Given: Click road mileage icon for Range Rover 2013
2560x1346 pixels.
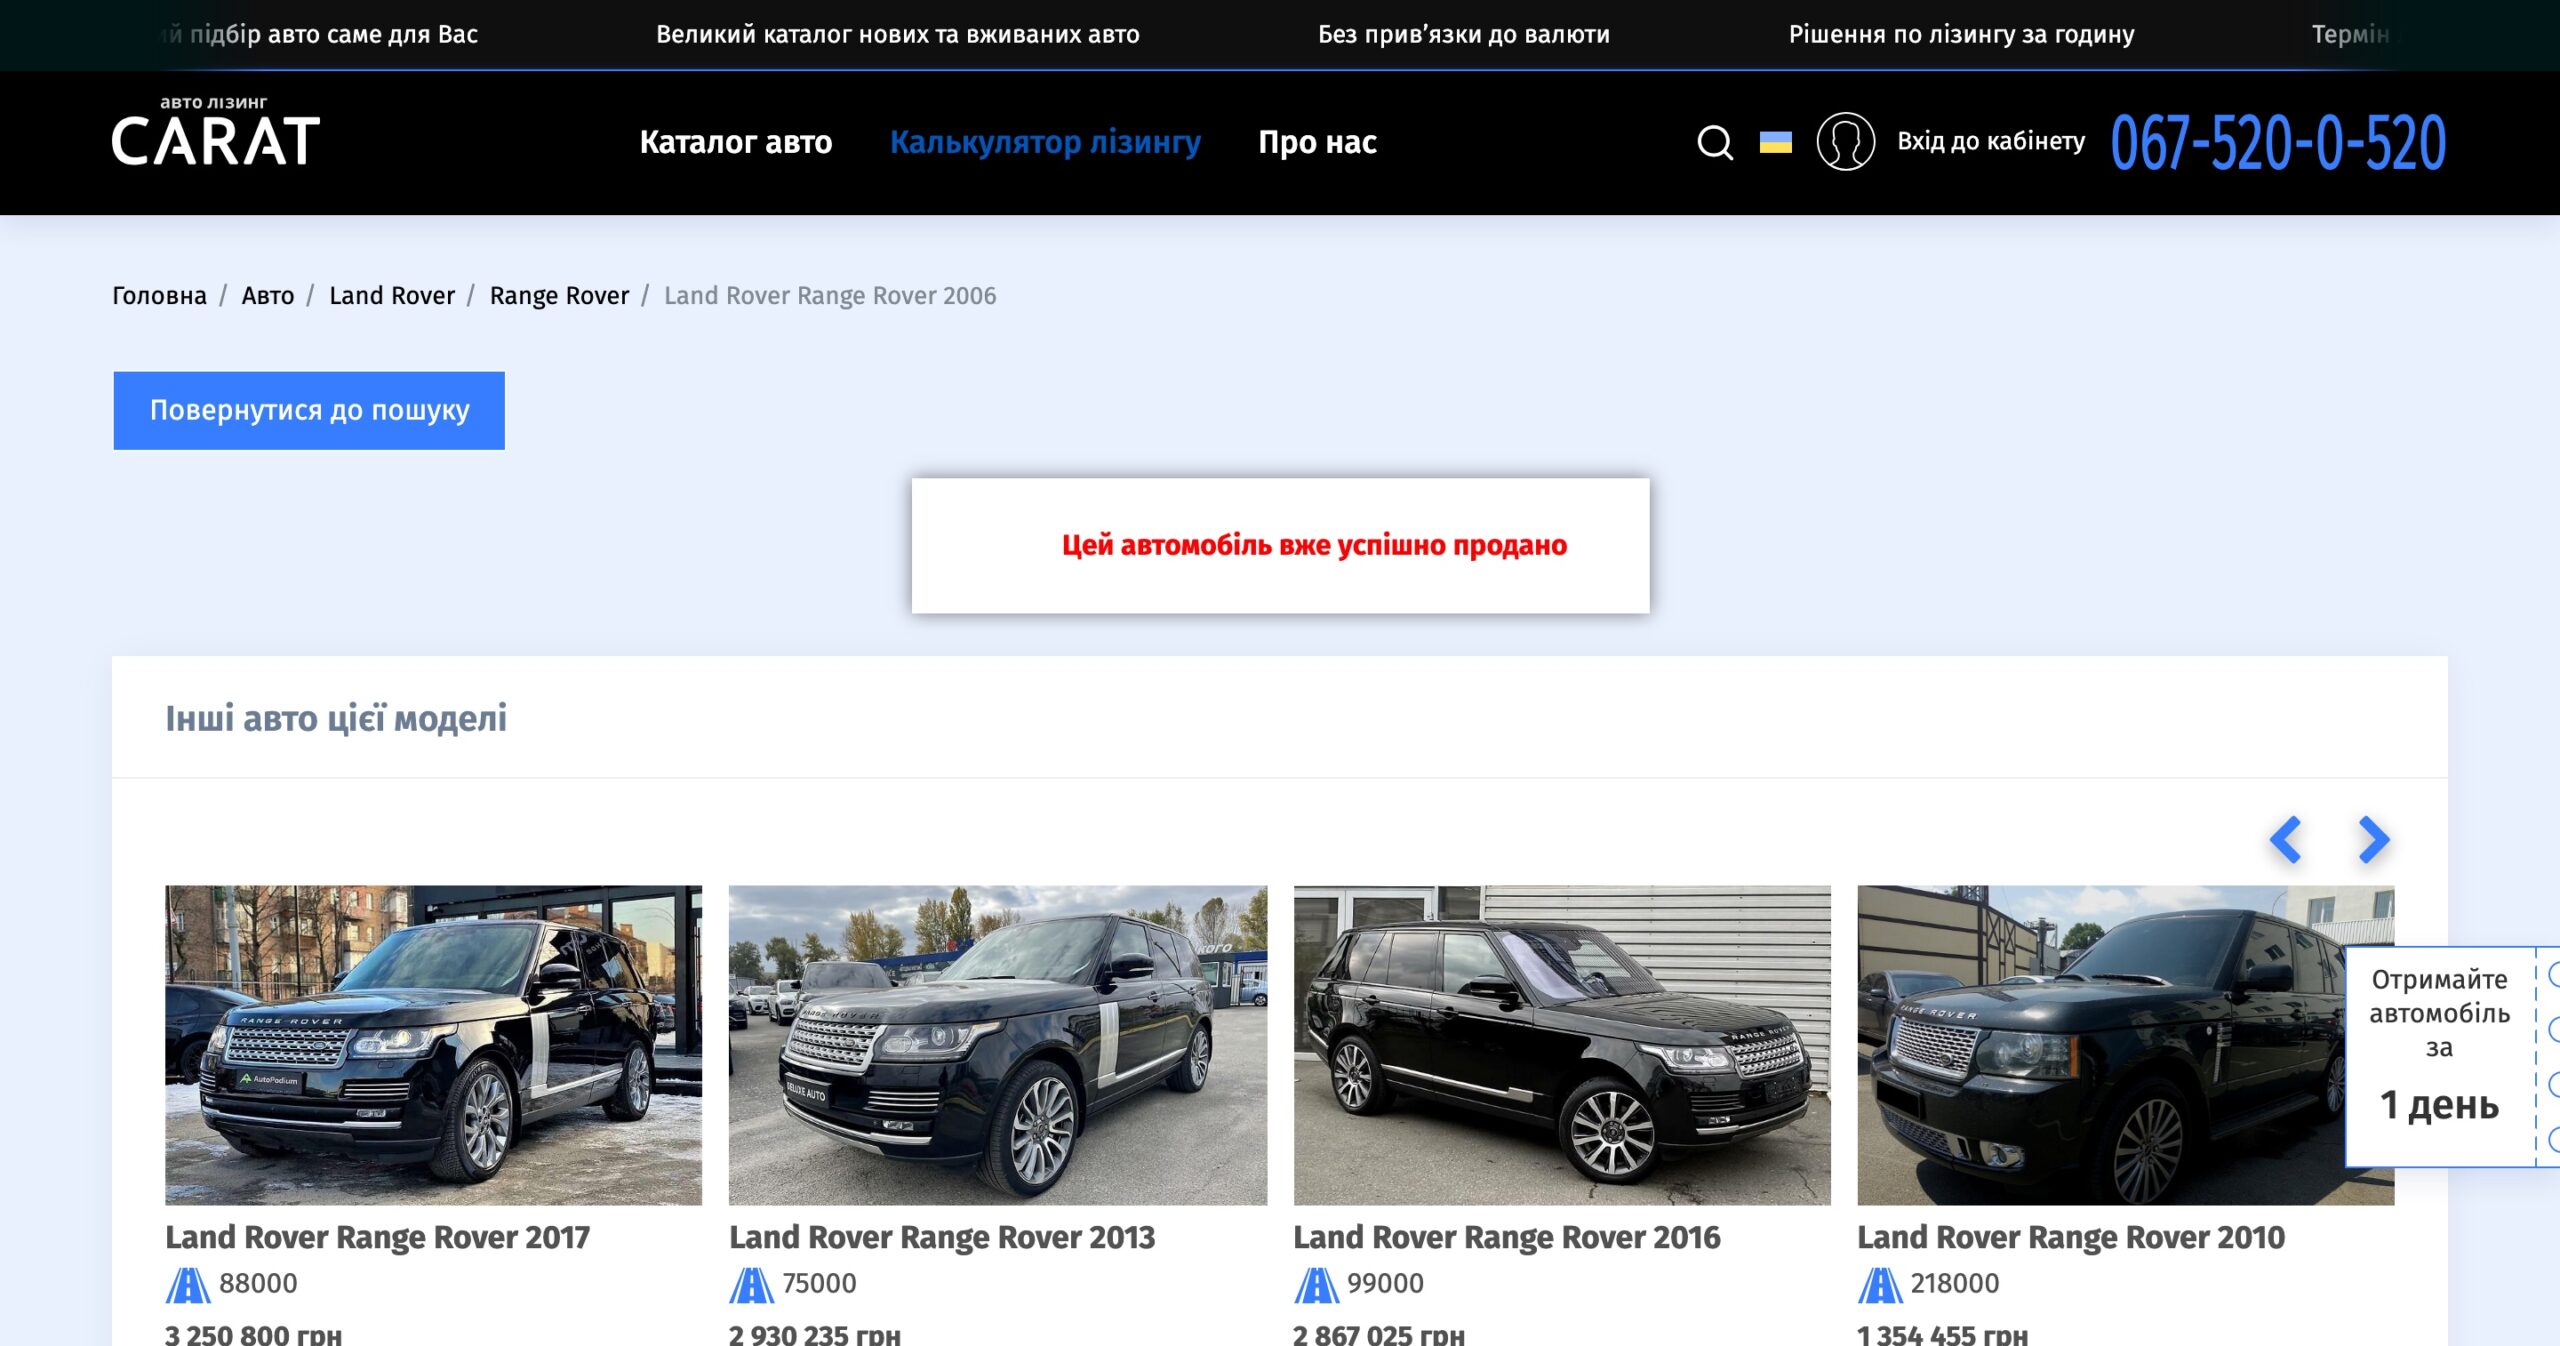Looking at the screenshot, I should pyautogui.click(x=751, y=1284).
